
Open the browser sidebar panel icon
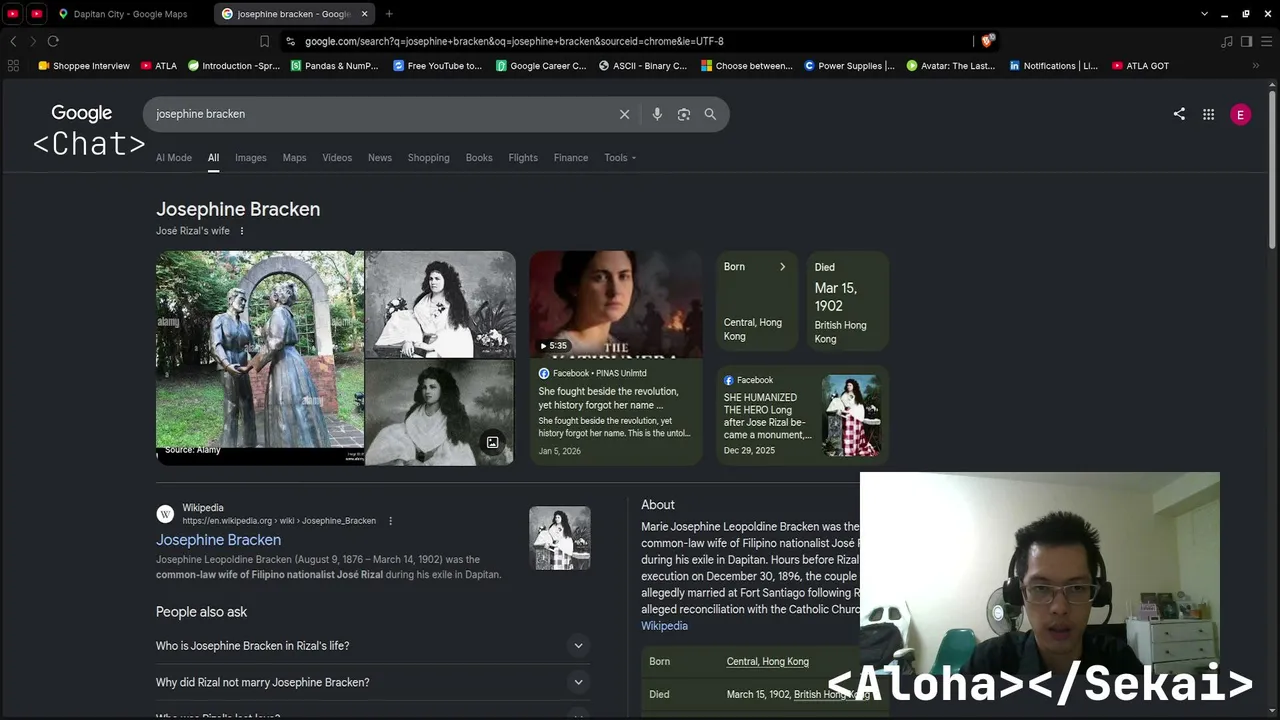[1246, 41]
